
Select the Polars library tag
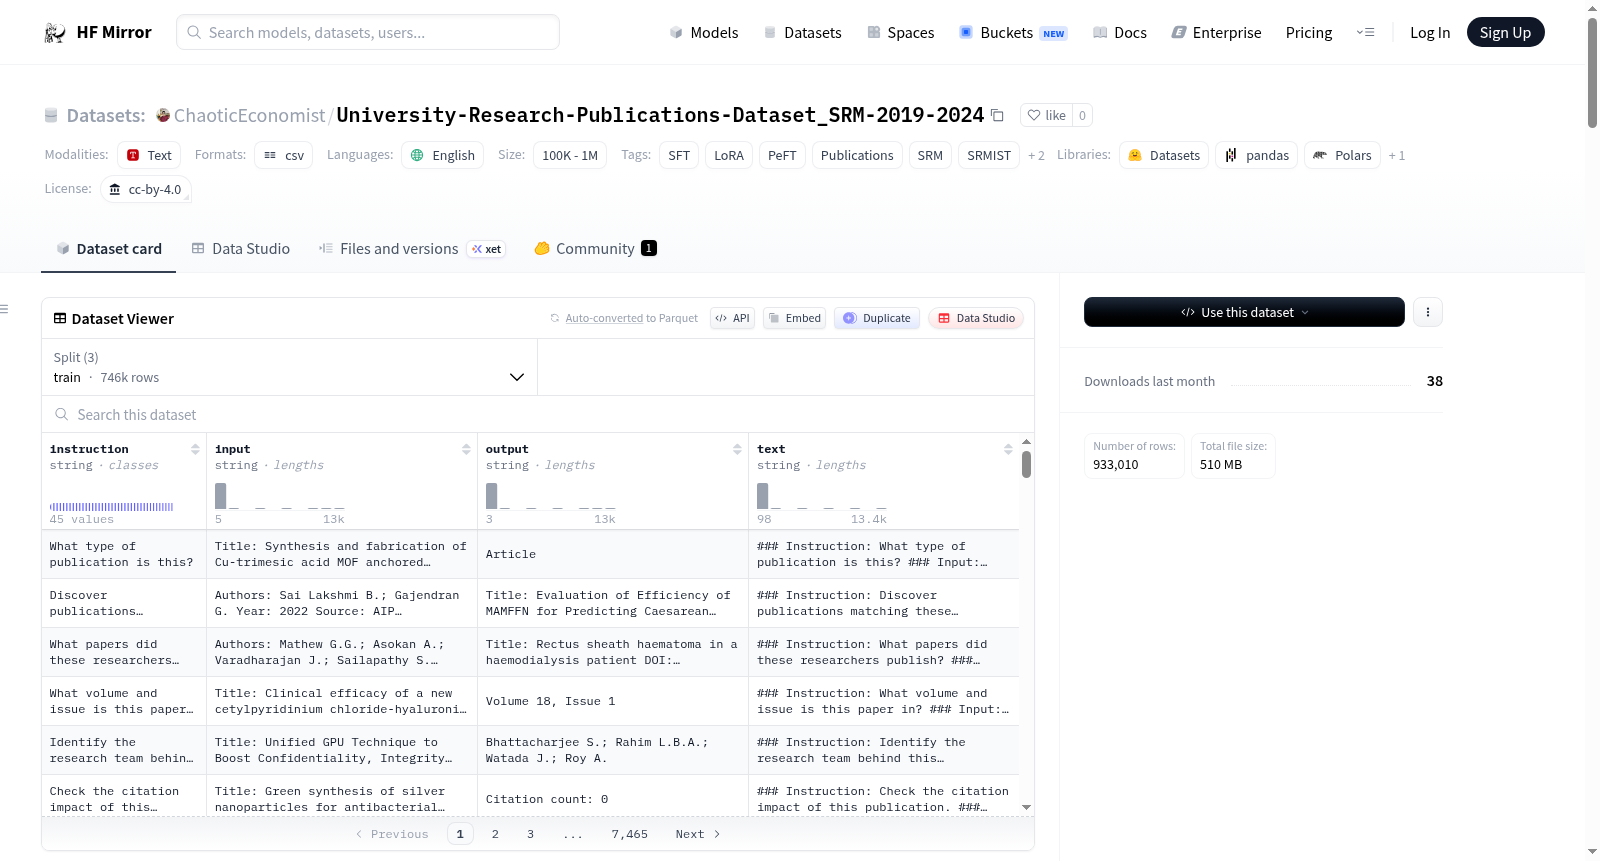tap(1343, 155)
